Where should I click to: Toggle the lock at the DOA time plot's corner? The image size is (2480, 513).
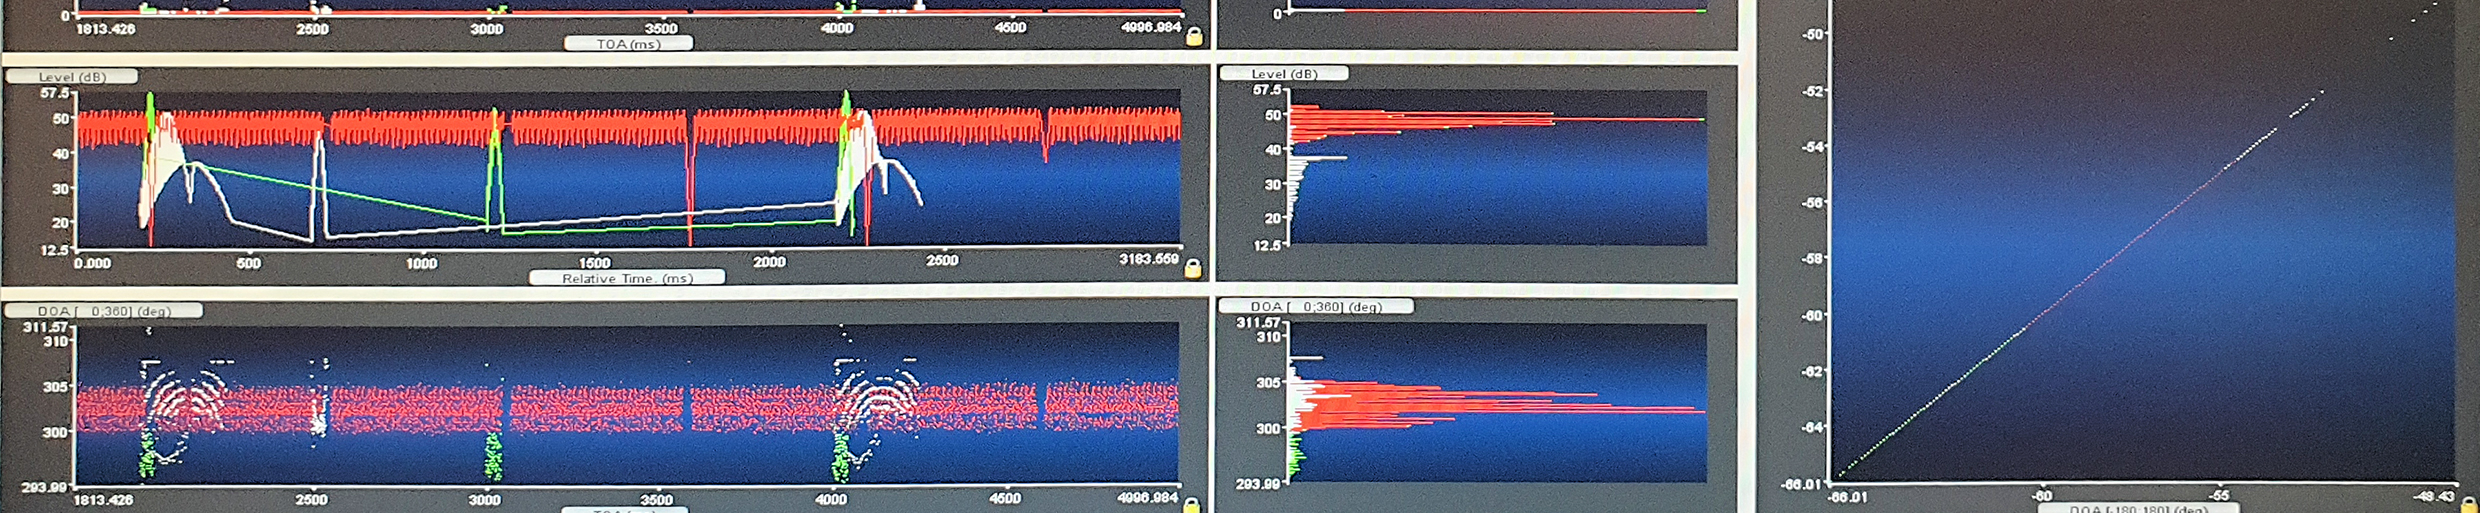(1191, 505)
